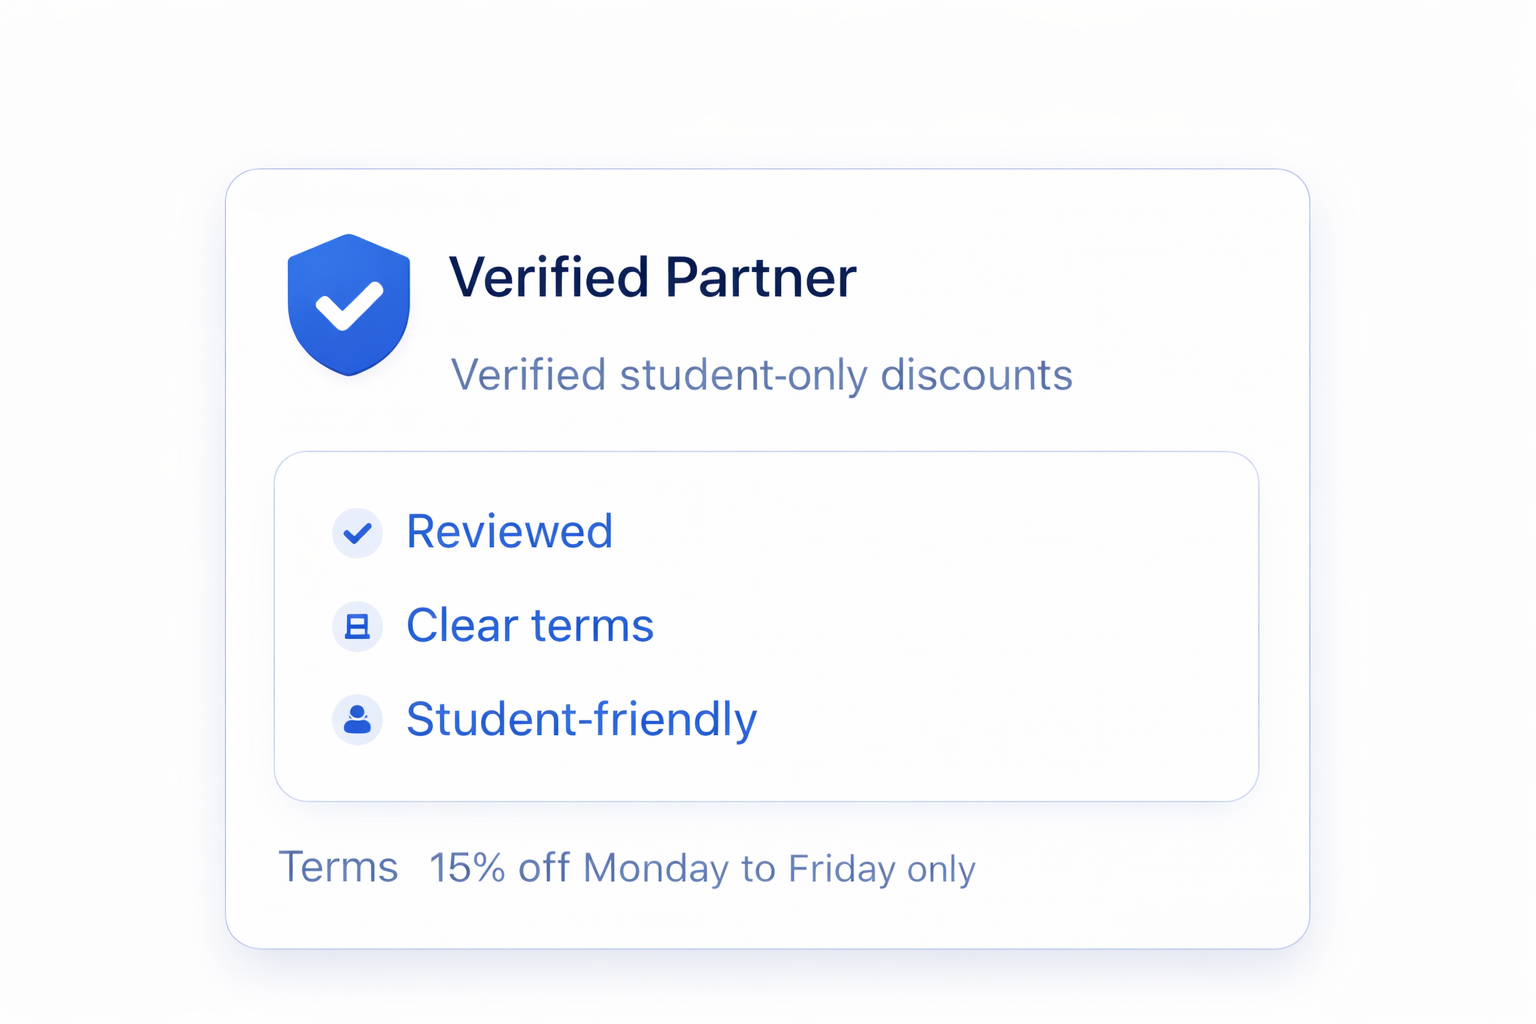Click the inner benefits list container
The width and height of the screenshot is (1536, 1024).
[x=766, y=625]
